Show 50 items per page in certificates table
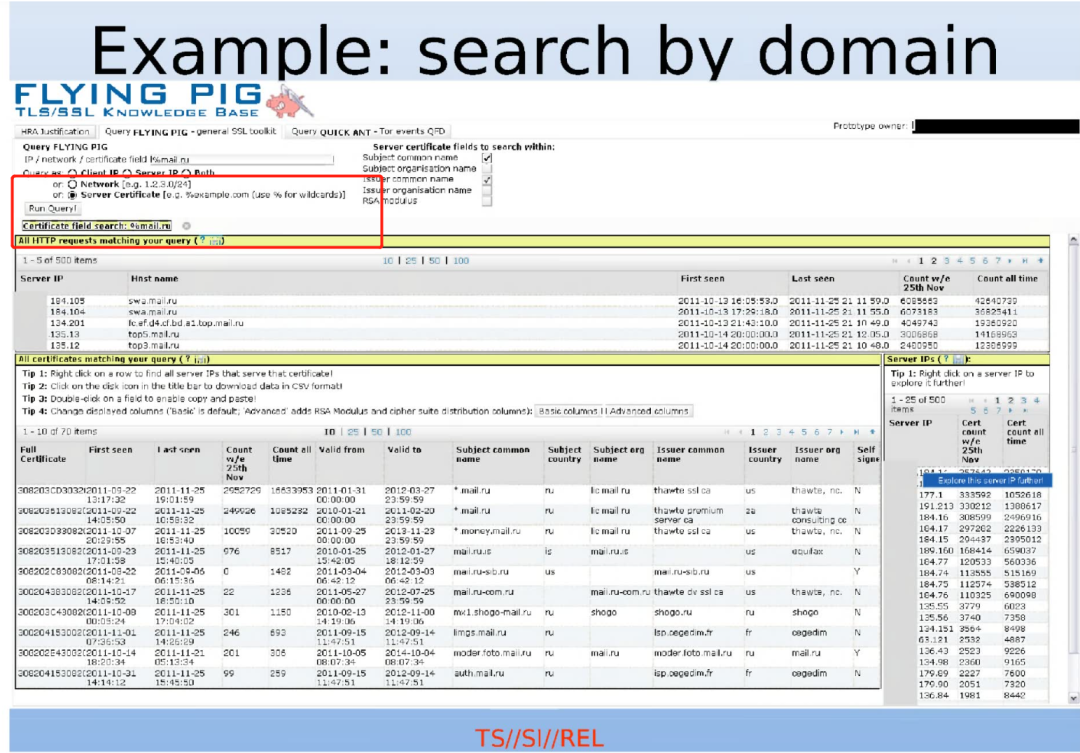The height and width of the screenshot is (753, 1080). [377, 432]
